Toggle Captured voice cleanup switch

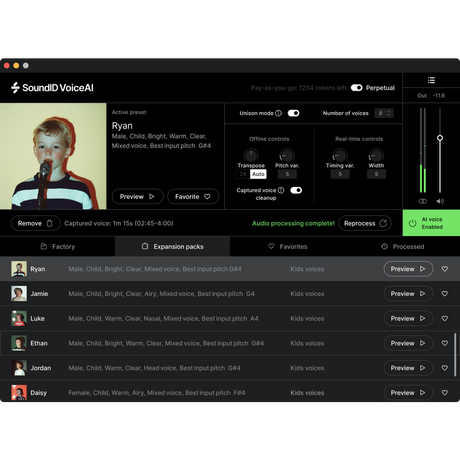pos(296,190)
